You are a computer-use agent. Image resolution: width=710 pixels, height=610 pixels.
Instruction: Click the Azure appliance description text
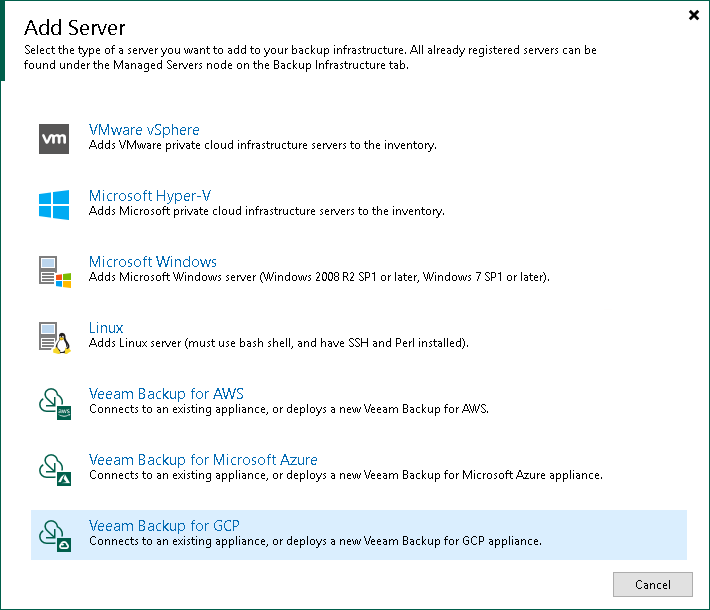point(345,475)
